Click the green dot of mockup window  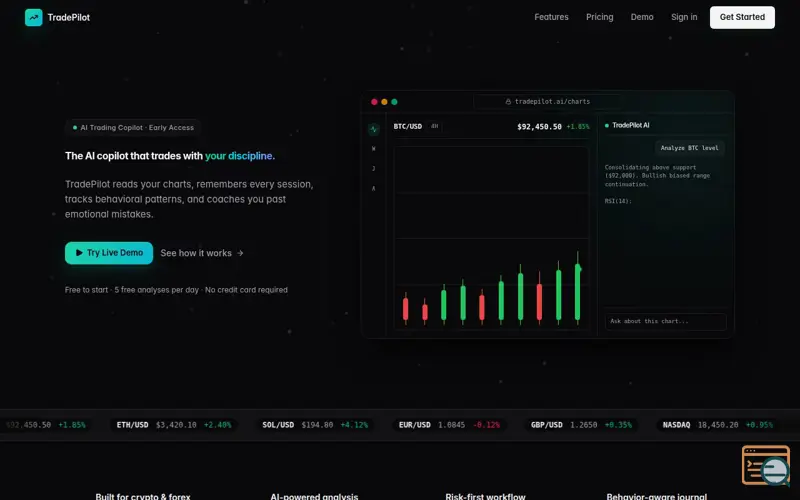pos(394,102)
